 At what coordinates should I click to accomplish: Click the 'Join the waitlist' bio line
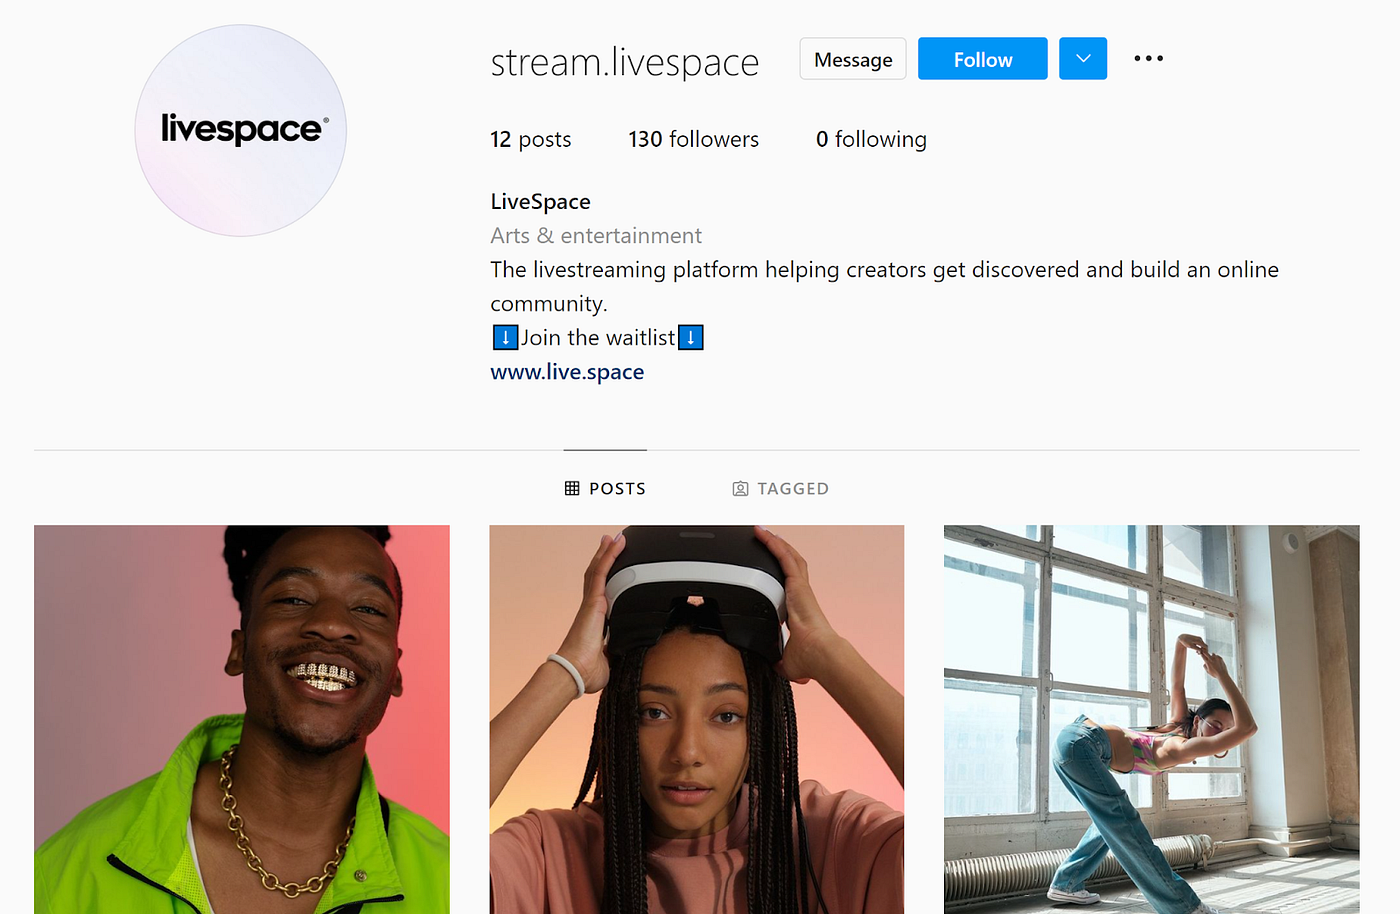[x=598, y=338]
